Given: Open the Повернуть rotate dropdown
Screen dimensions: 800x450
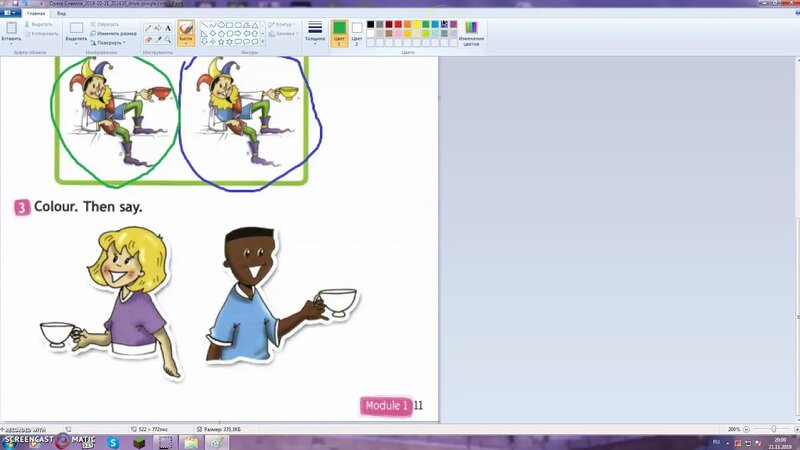Looking at the screenshot, I should (x=108, y=43).
